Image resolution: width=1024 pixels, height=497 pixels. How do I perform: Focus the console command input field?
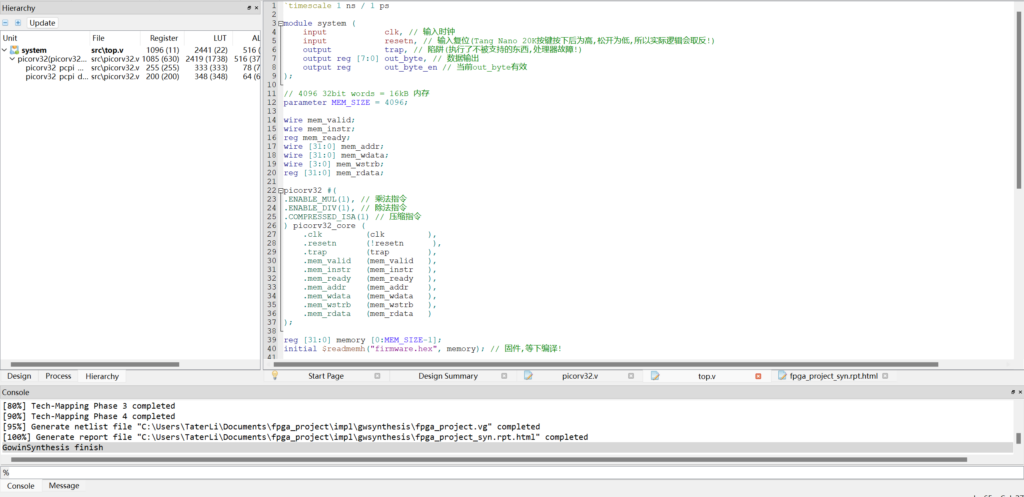tap(512, 472)
